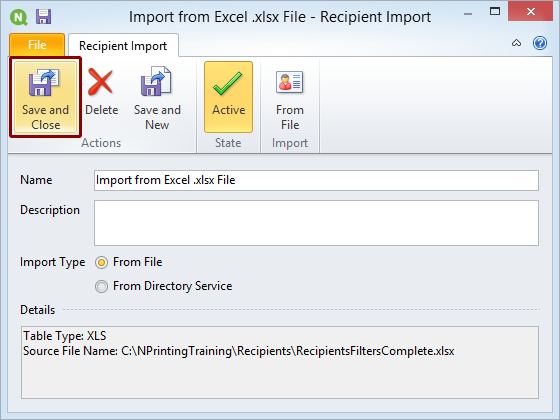Click the Details box showing source file
The width and height of the screenshot is (560, 420).
point(280,362)
